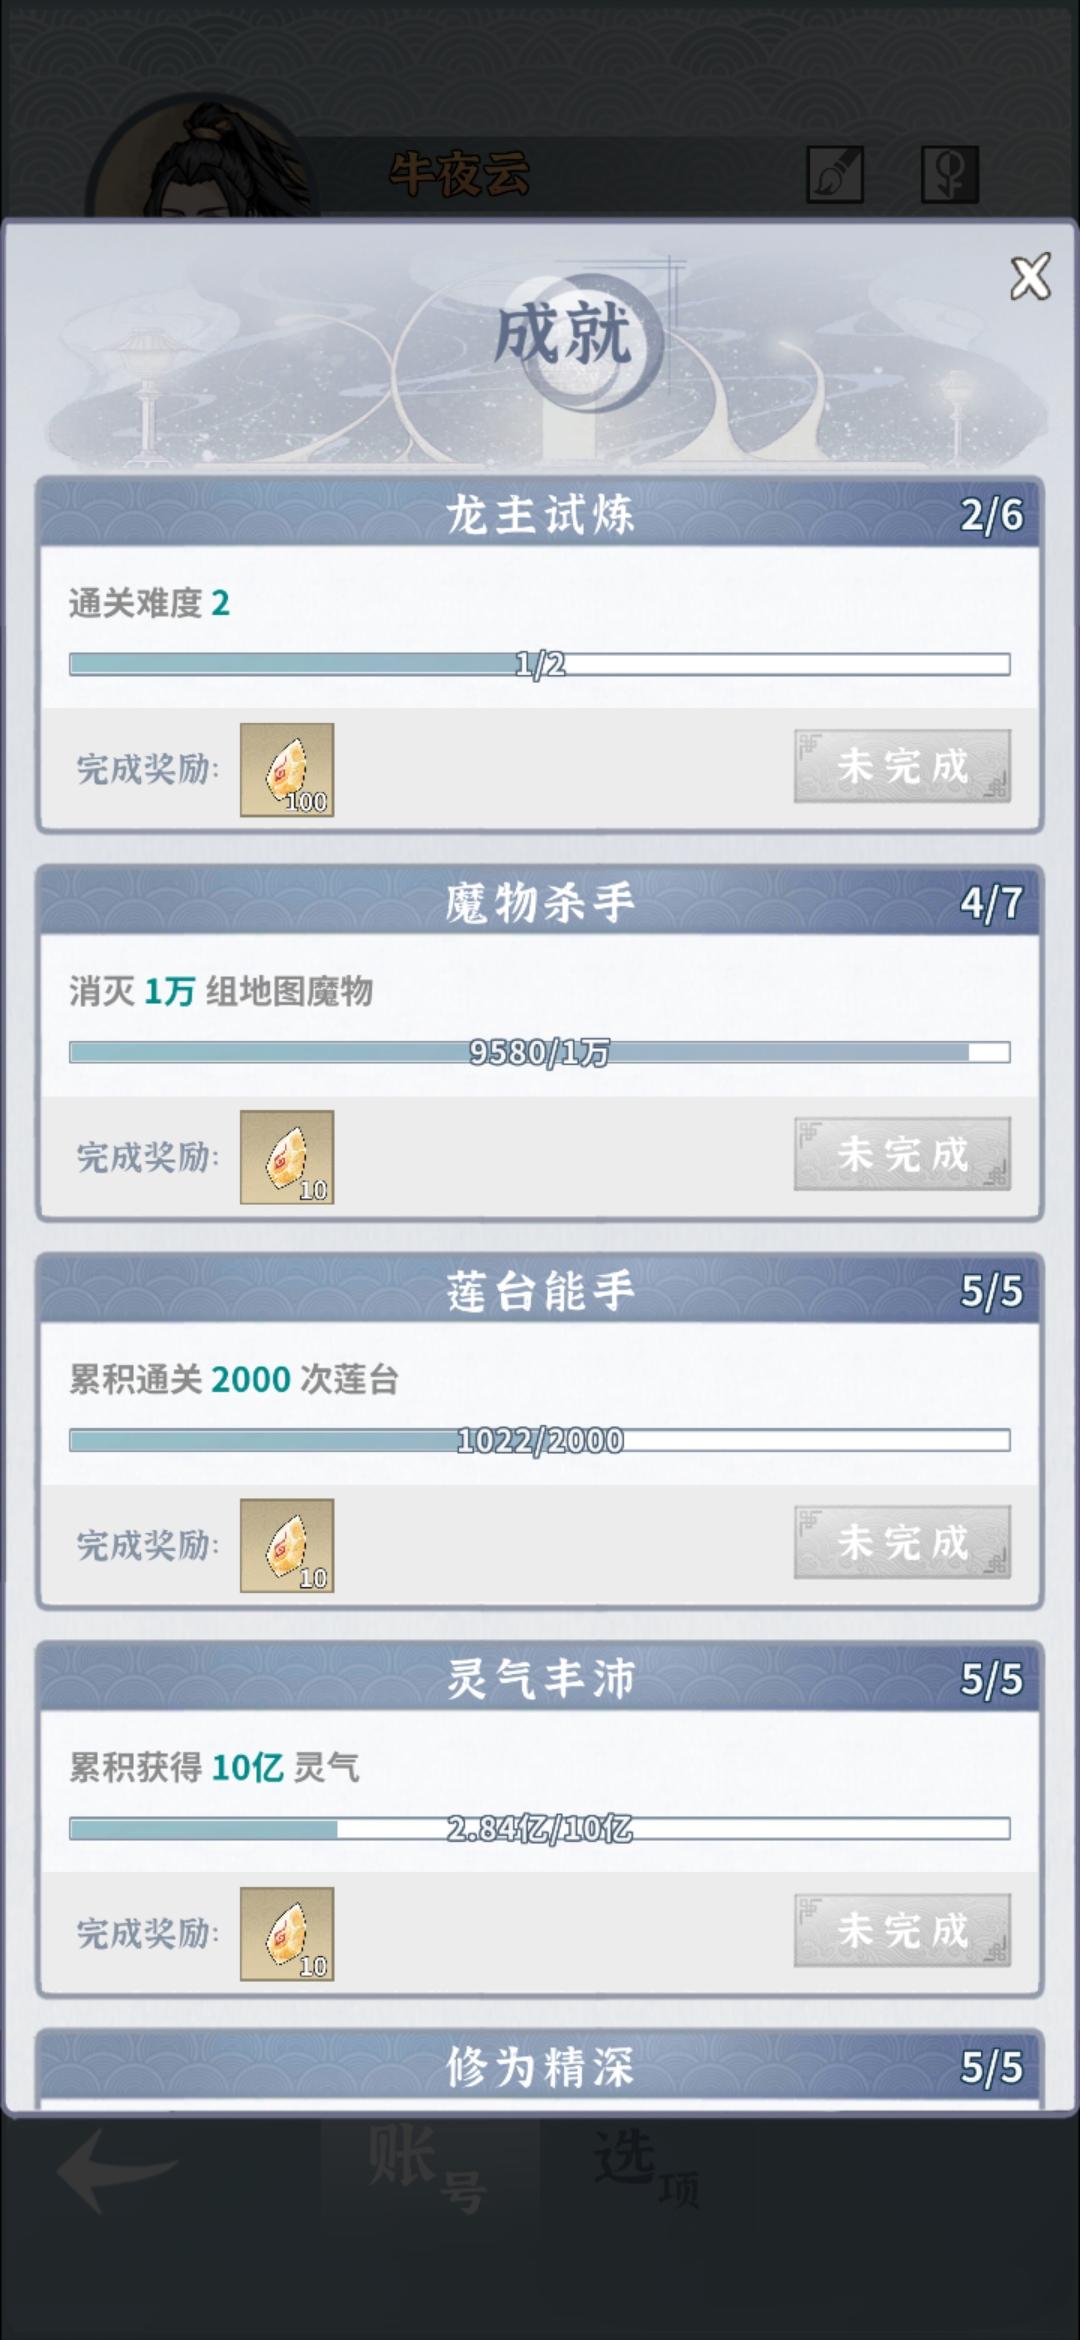Switch to the 账号 tab
This screenshot has height=2340, width=1080.
point(430,2169)
